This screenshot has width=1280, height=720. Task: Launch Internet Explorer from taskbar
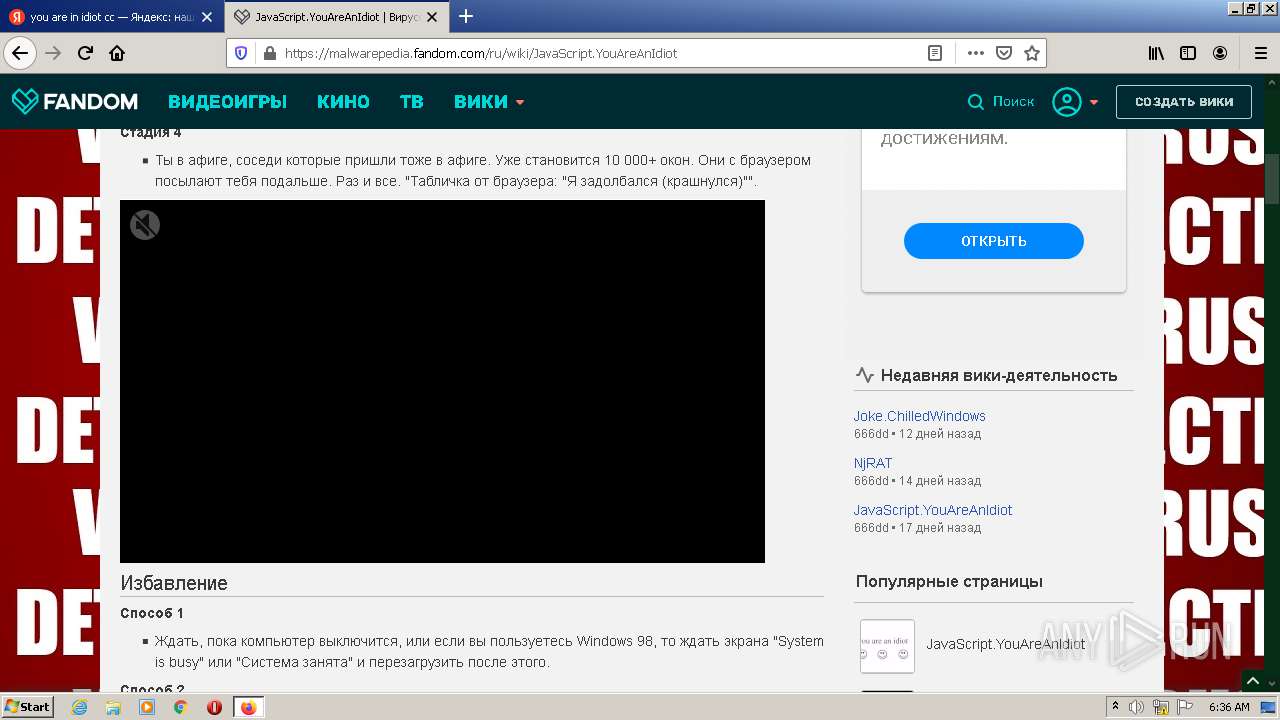click(x=80, y=707)
